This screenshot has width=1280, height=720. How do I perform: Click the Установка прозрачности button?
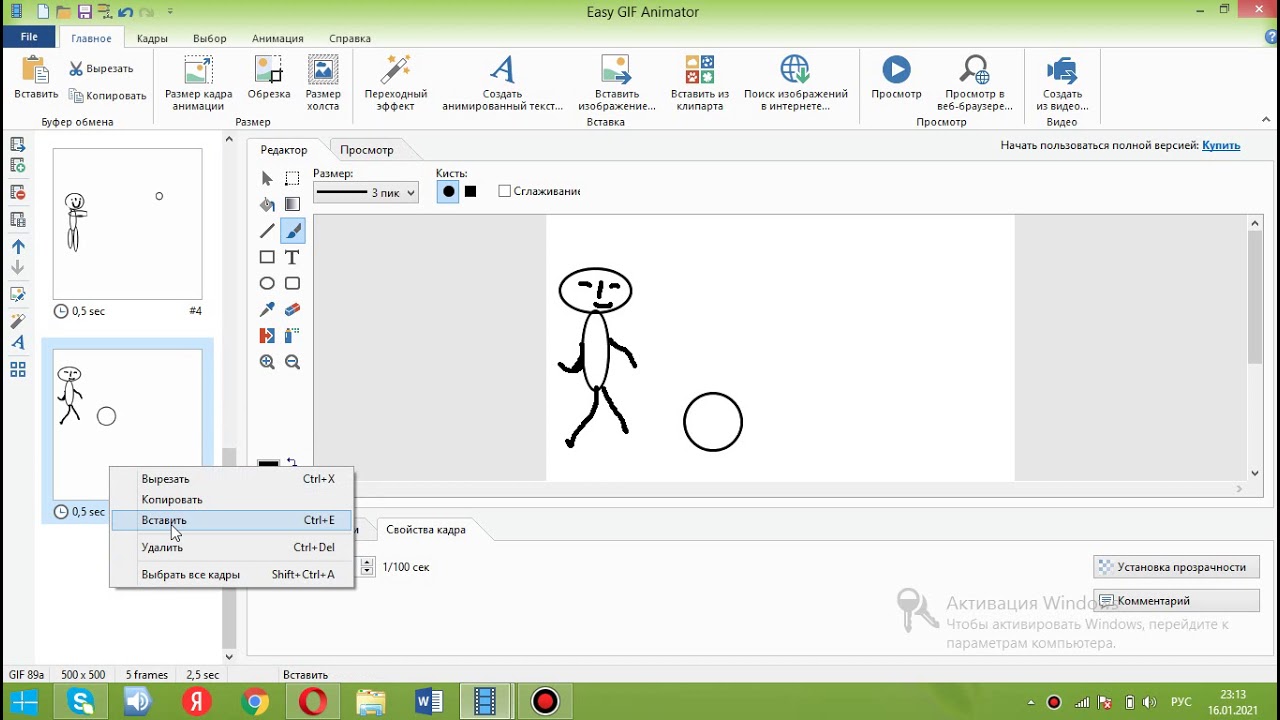click(x=1175, y=567)
